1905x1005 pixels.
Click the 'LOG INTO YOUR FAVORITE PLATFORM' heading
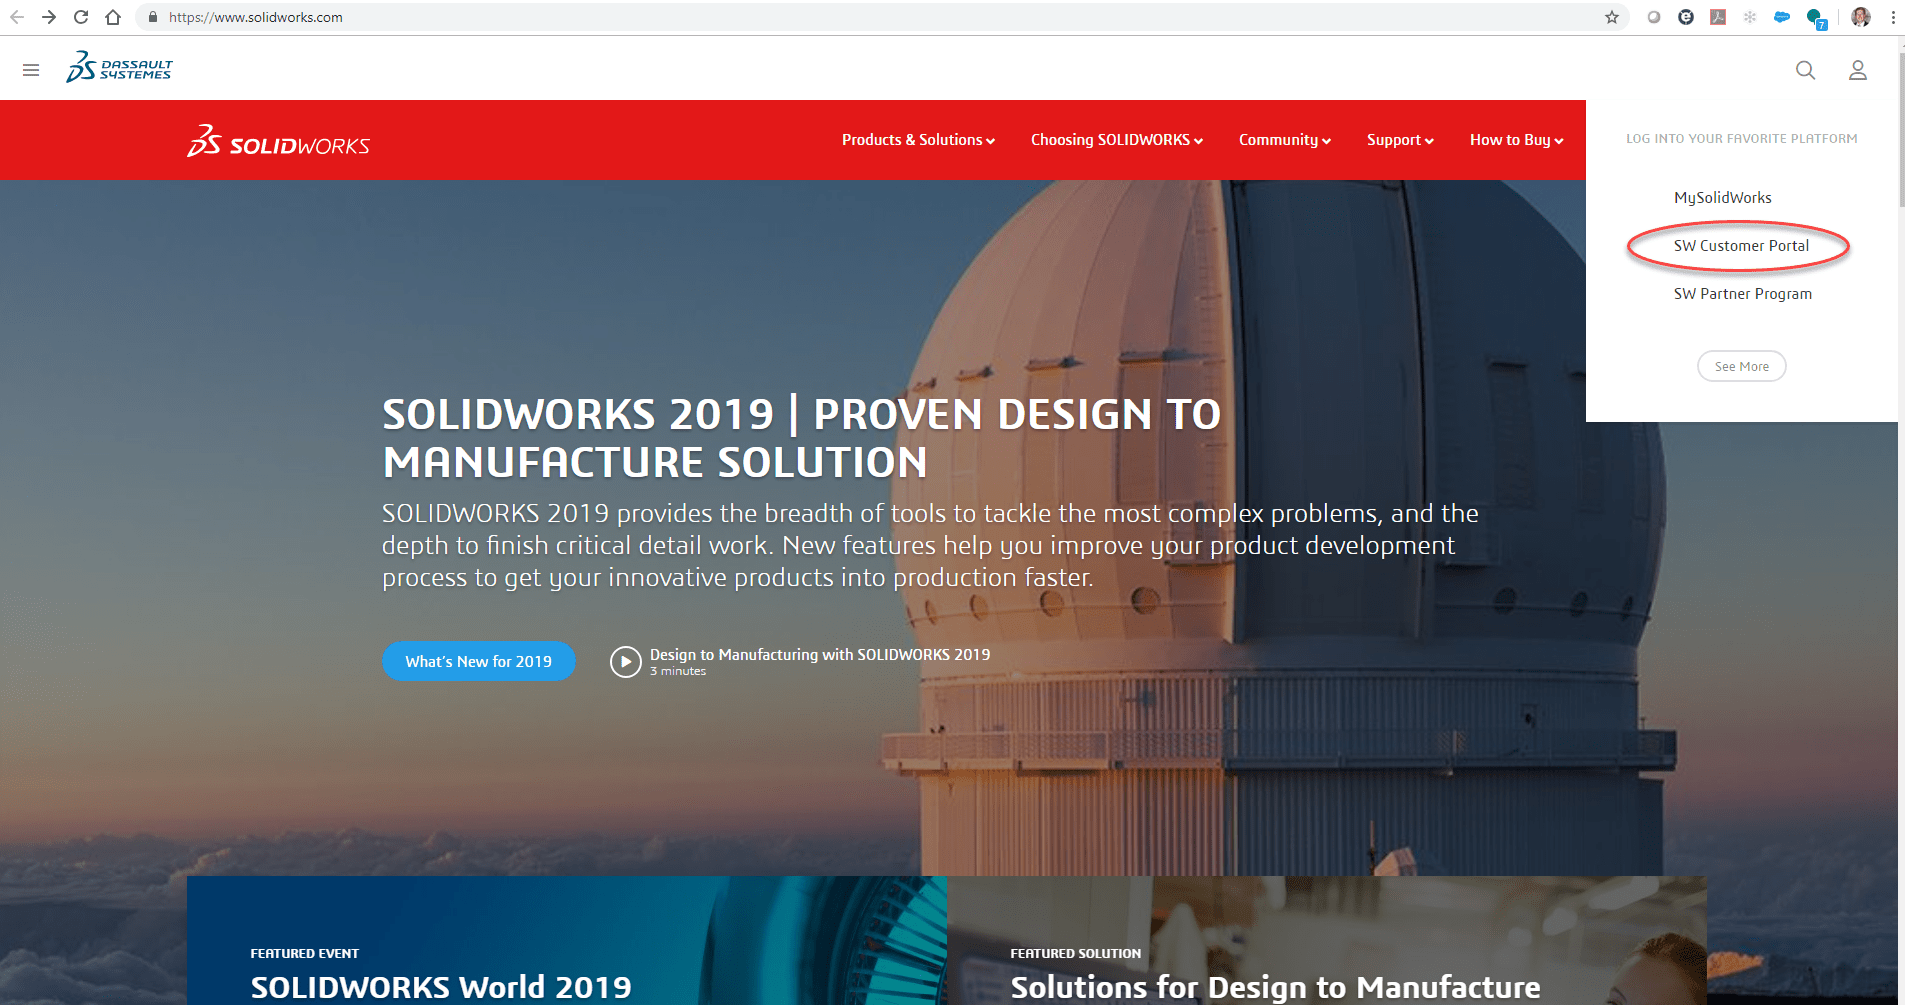(x=1742, y=139)
